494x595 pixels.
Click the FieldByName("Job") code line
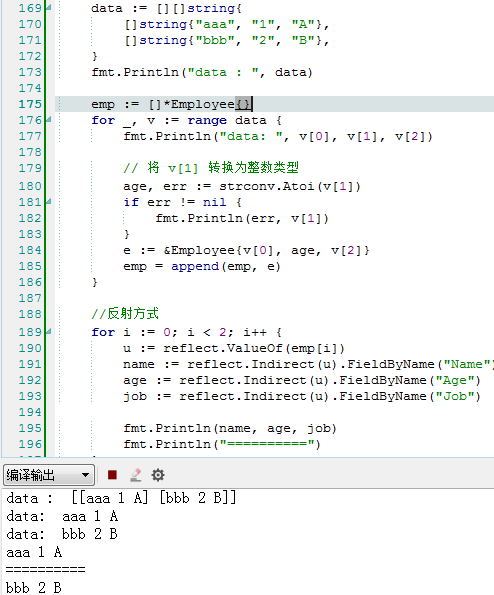click(x=302, y=396)
